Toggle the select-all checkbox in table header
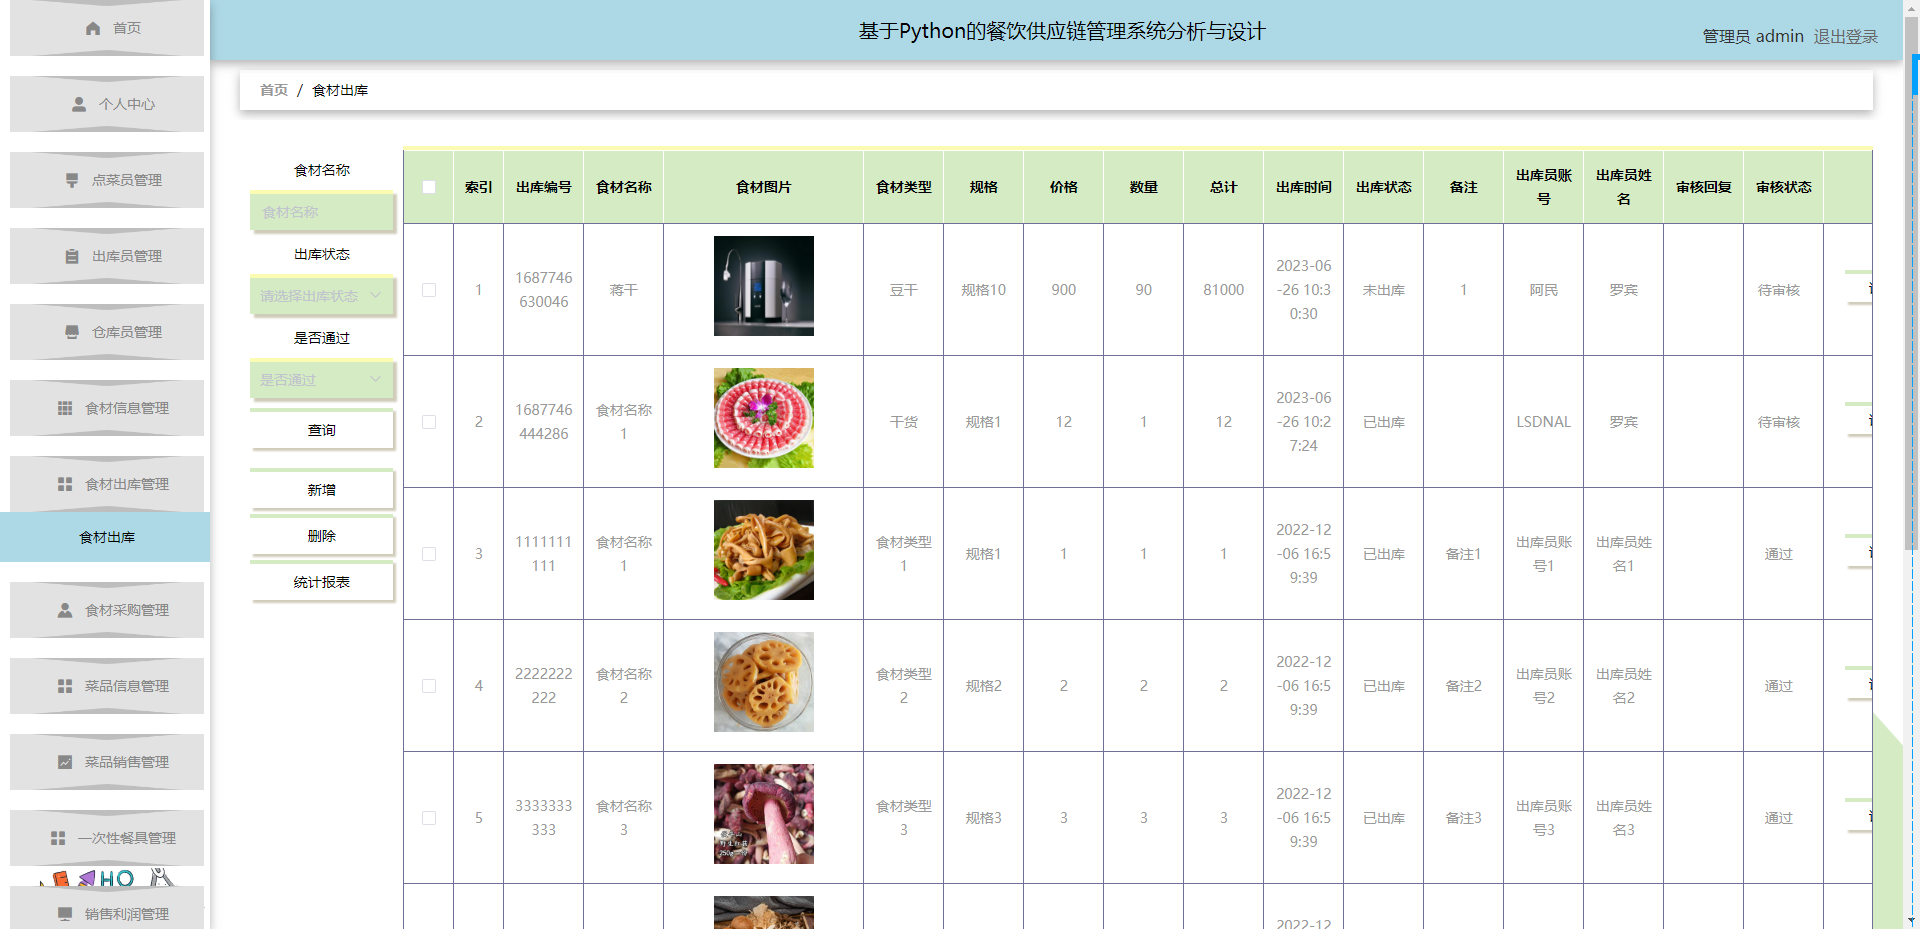Screen dimensions: 1920x929 point(429,187)
